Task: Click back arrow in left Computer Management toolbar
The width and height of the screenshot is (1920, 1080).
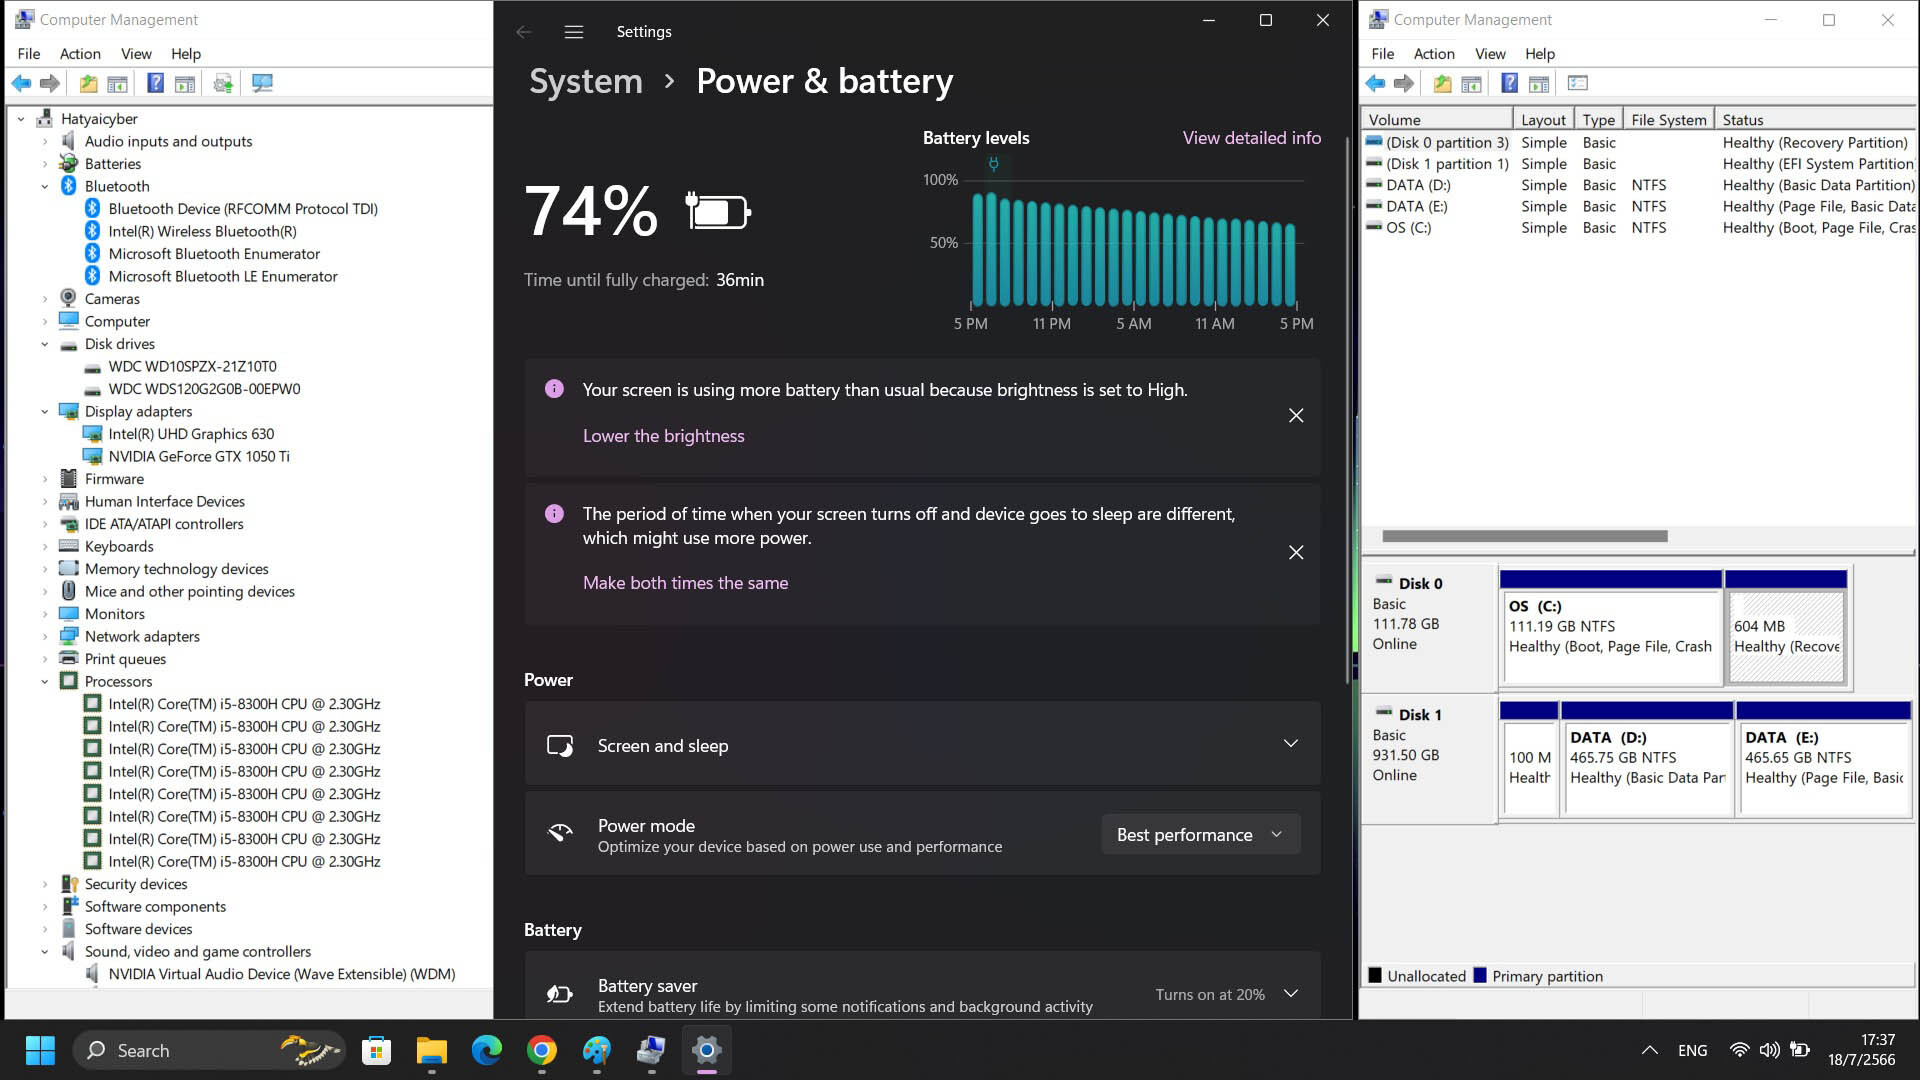Action: pos(21,84)
